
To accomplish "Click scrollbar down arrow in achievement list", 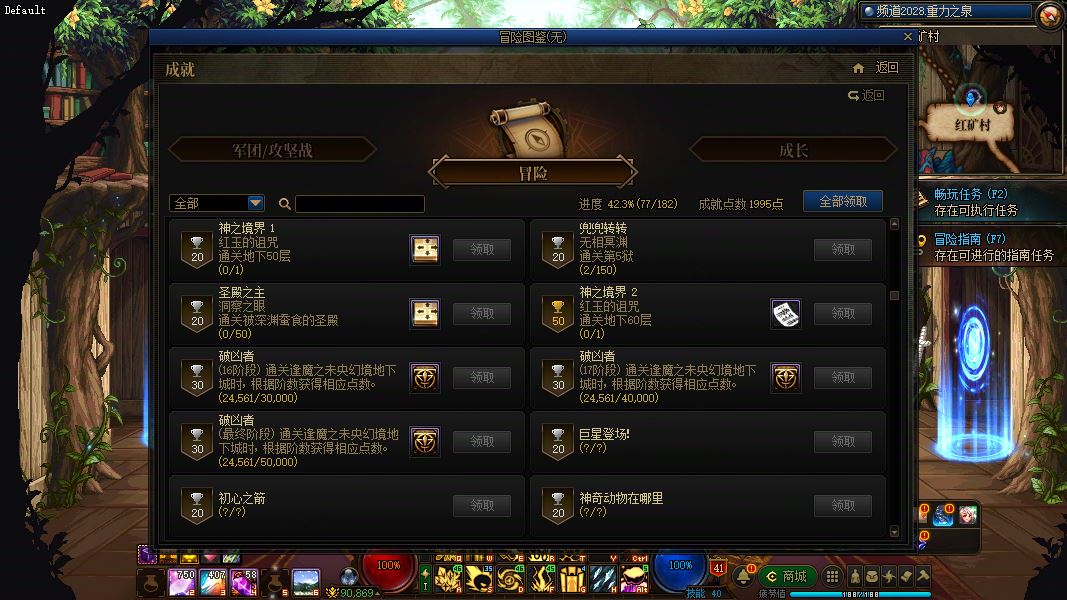I will 894,531.
